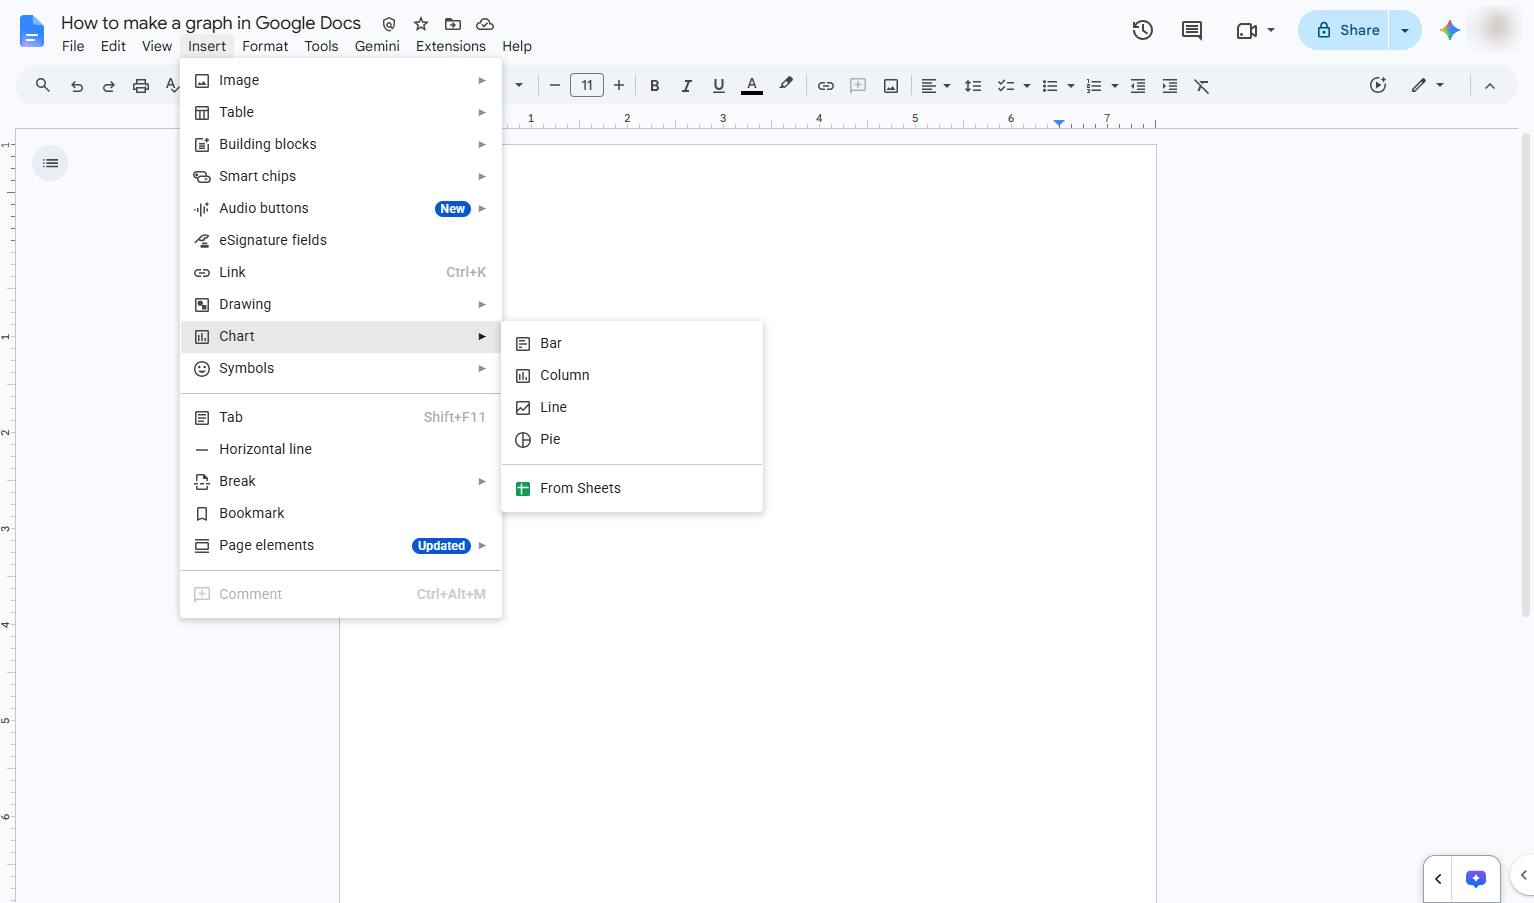
Task: Redo the last action
Action: point(109,86)
